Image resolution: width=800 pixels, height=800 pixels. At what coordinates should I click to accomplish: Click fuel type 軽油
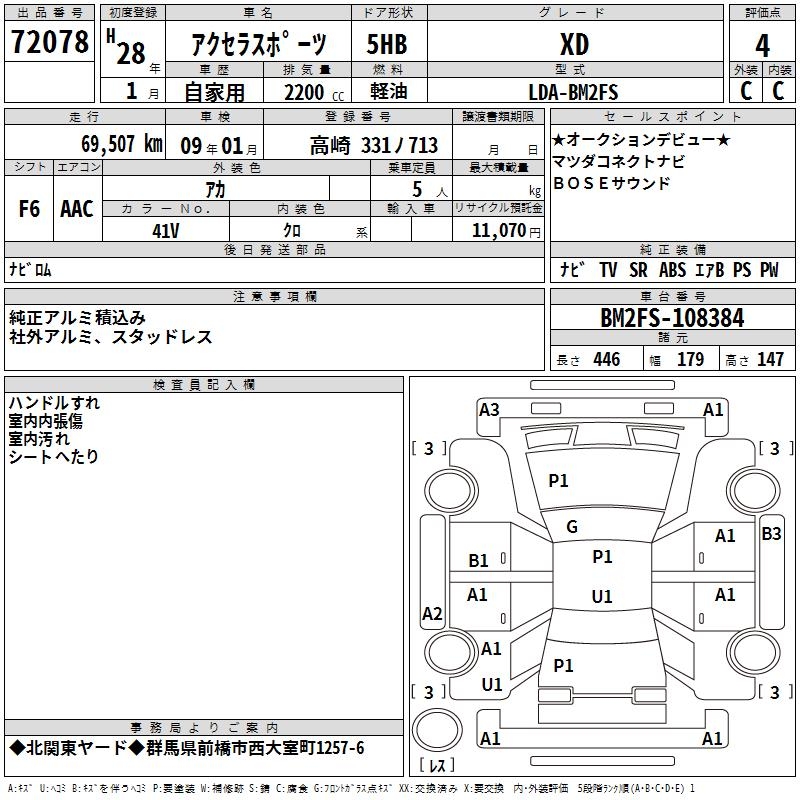(389, 91)
